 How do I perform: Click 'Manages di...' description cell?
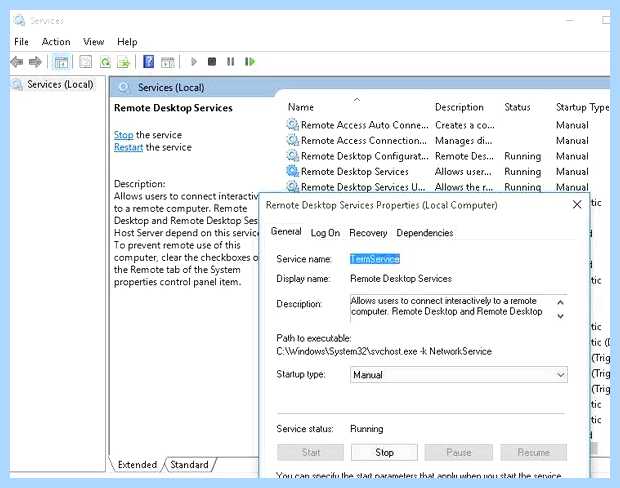[x=463, y=140]
